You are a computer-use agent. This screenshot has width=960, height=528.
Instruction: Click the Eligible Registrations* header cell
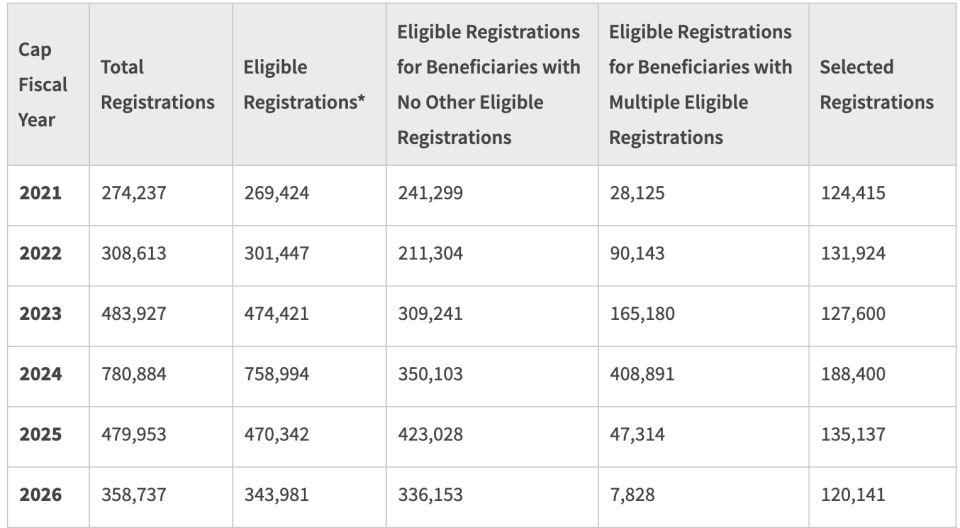pyautogui.click(x=309, y=85)
